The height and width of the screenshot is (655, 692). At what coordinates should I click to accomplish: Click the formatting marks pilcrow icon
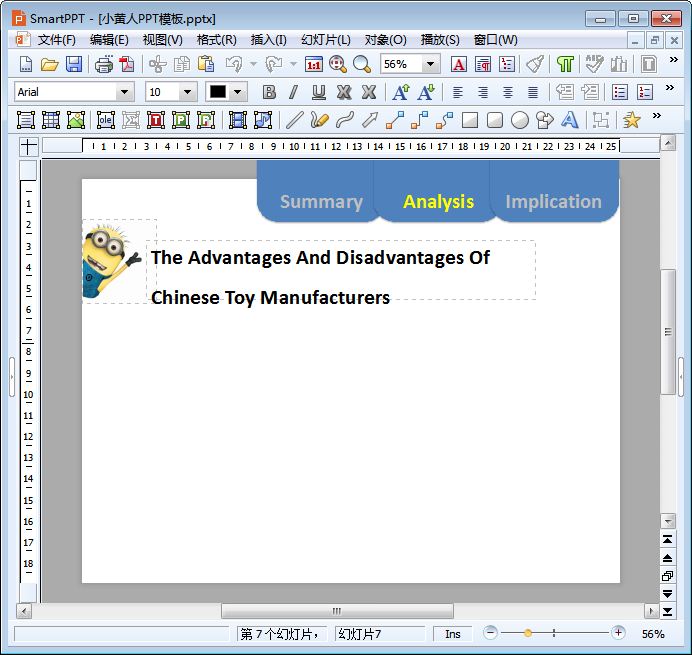565,64
